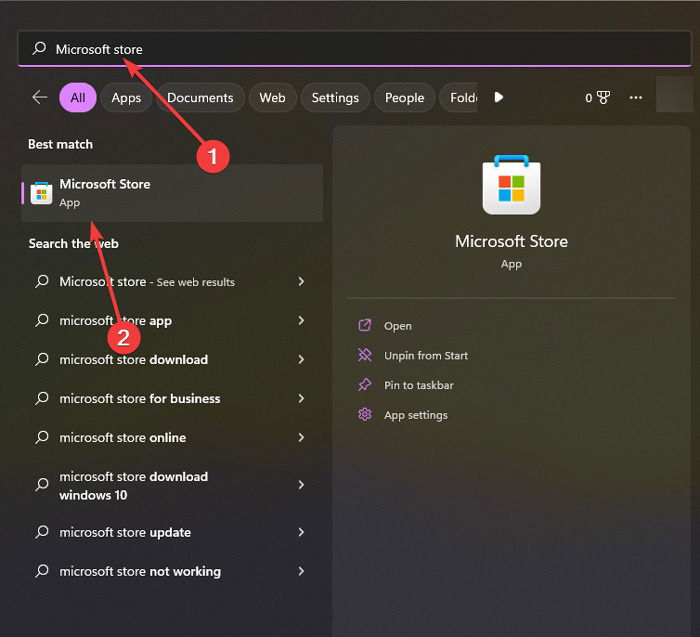The height and width of the screenshot is (637, 700).
Task: Click search icon beside microsoft store download
Action: [42, 359]
